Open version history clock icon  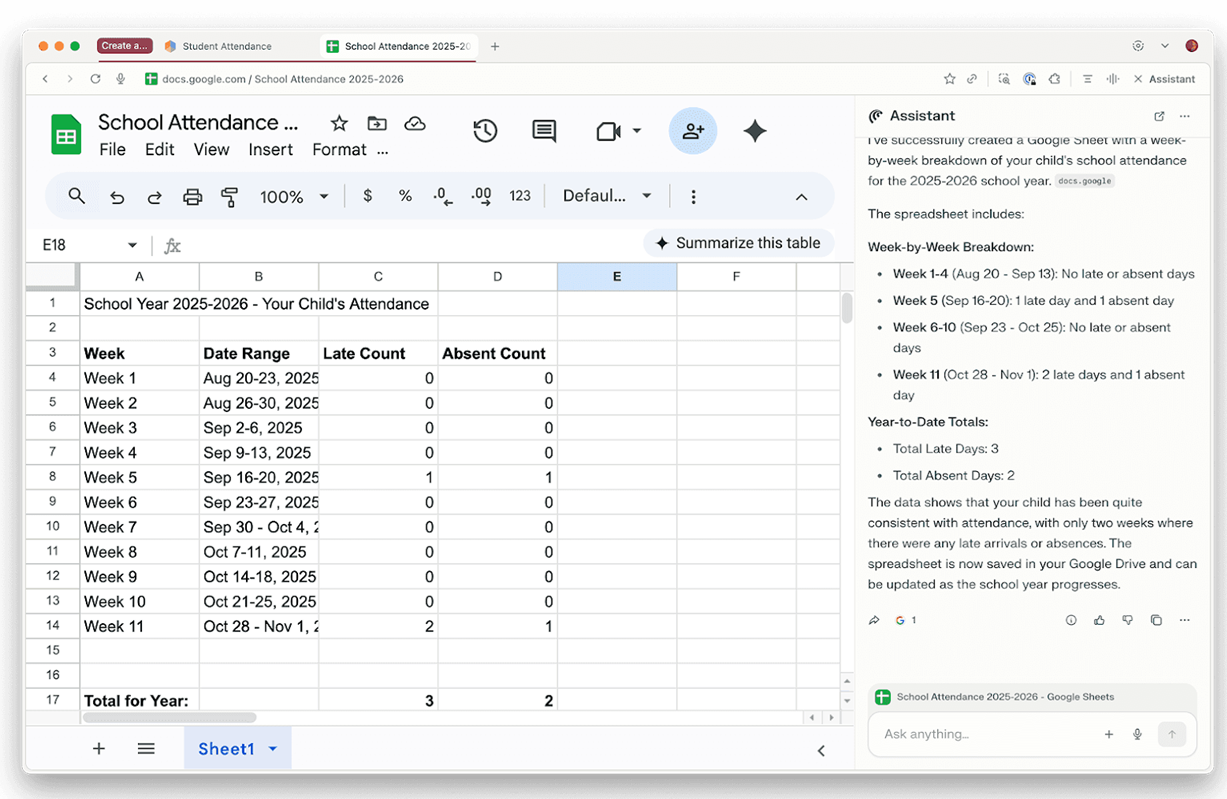[485, 131]
